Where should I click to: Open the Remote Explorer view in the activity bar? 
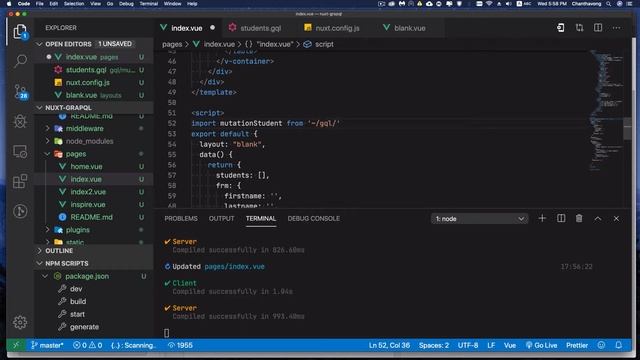tap(20, 151)
